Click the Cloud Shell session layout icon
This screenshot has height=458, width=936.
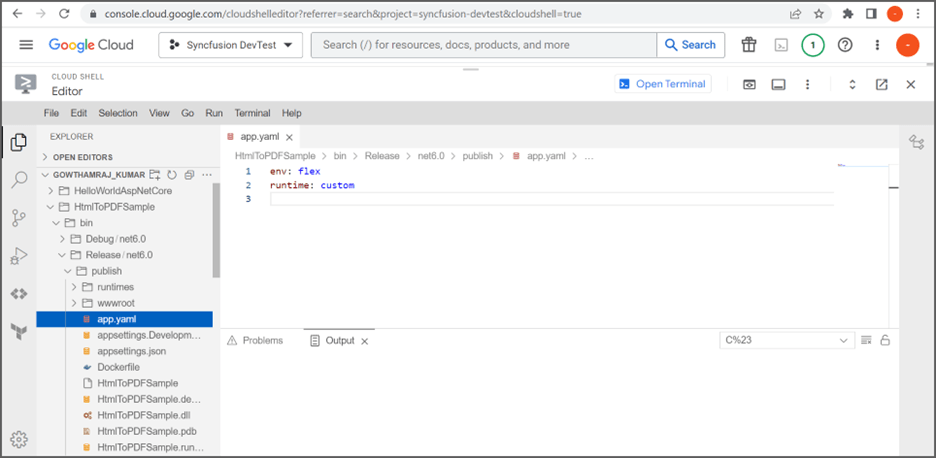778,85
